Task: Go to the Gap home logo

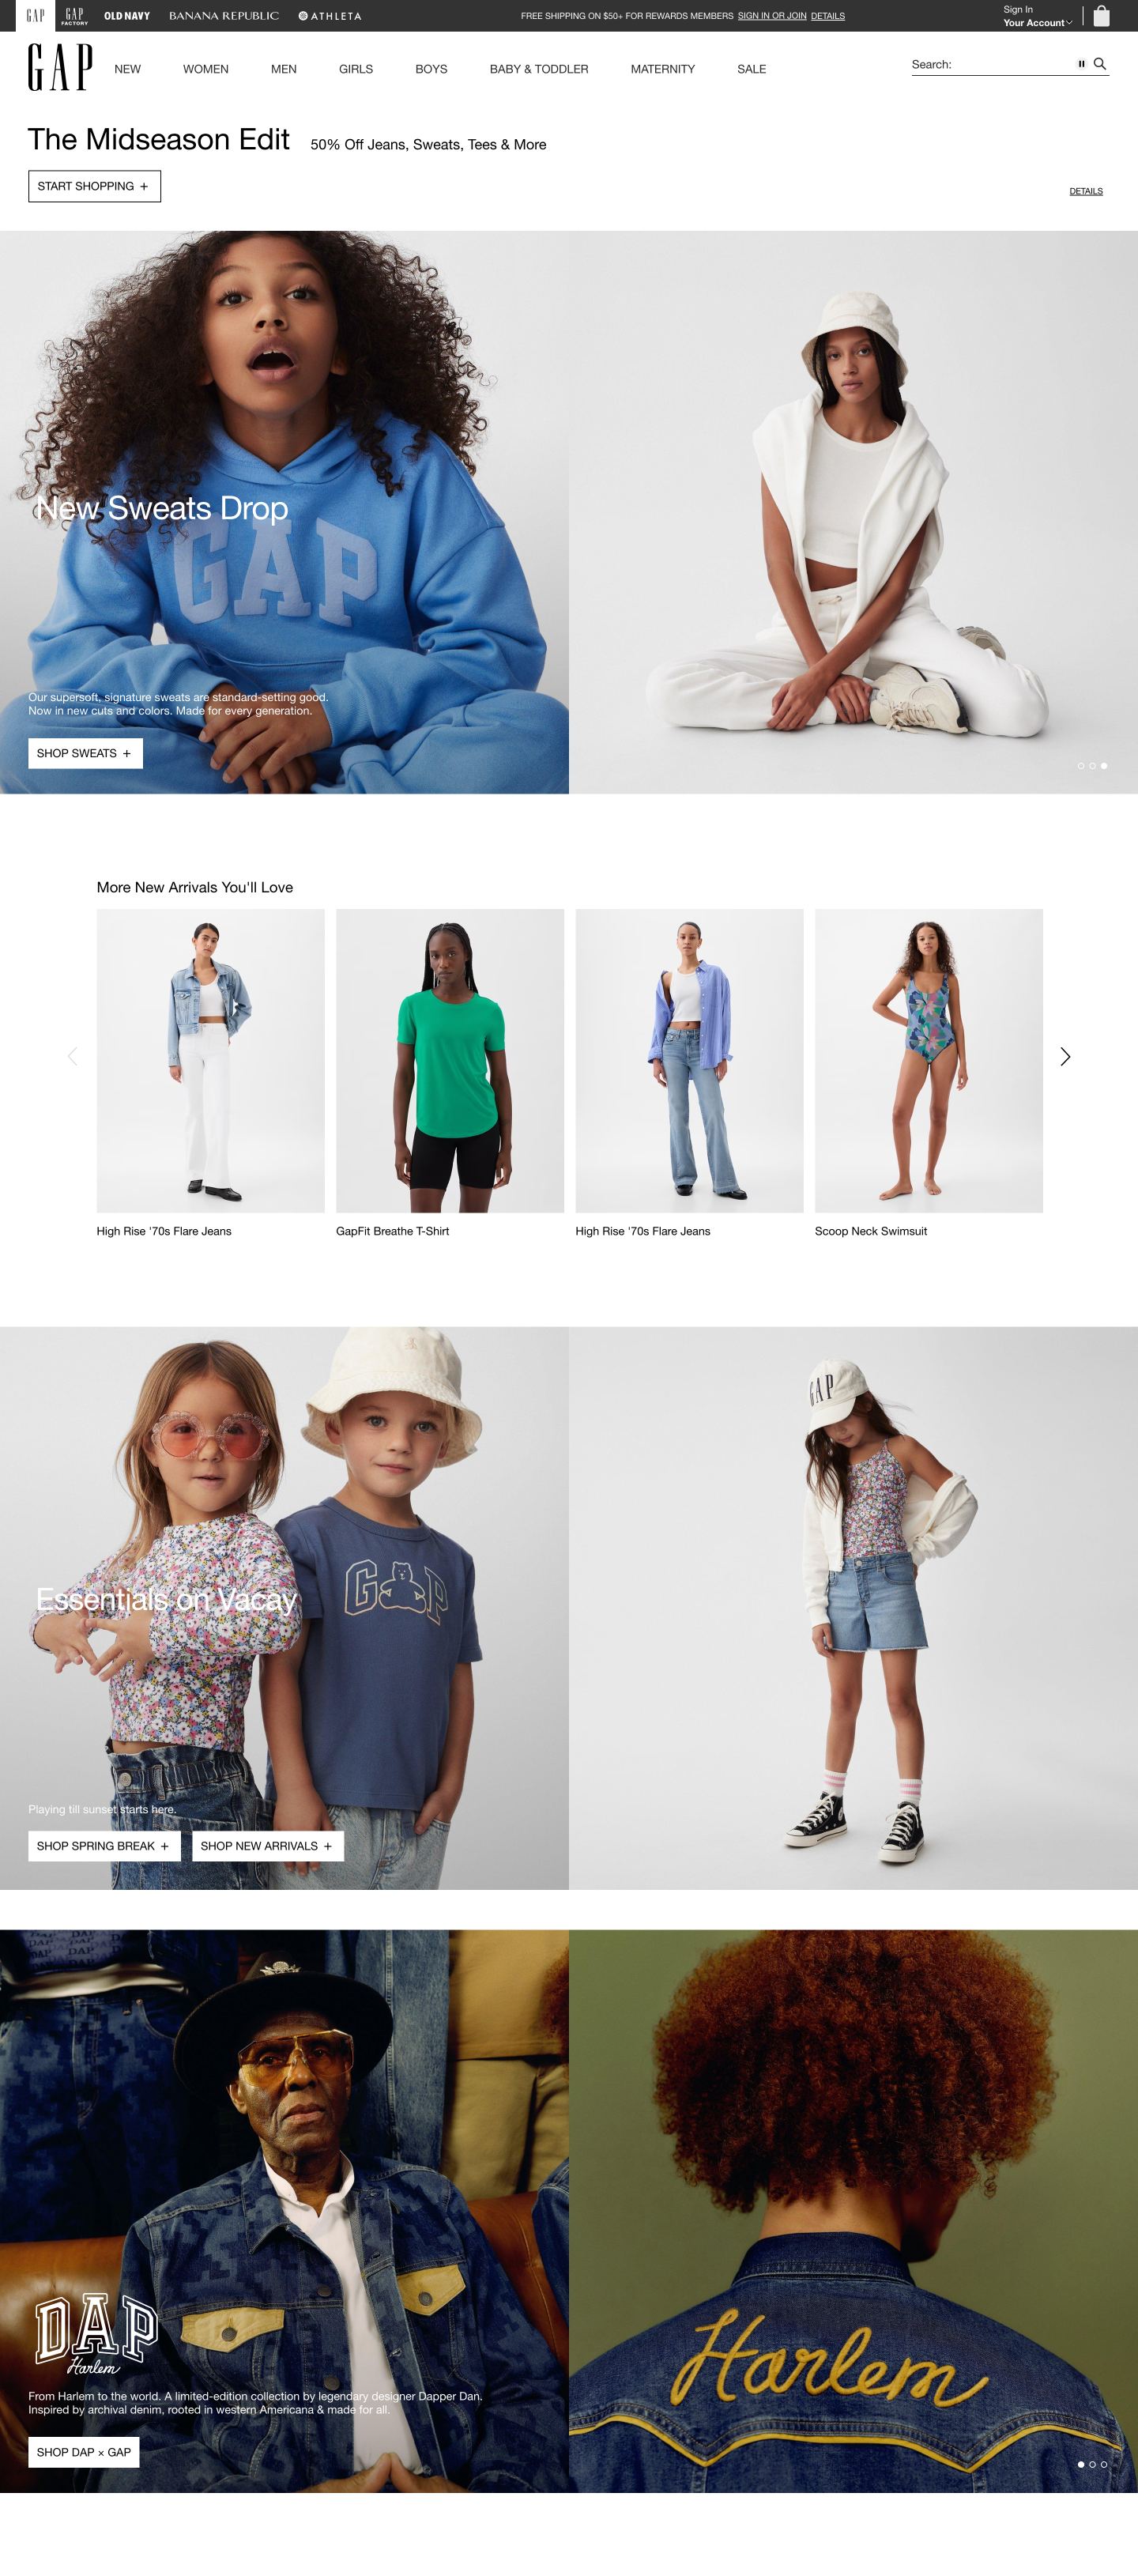Action: click(60, 67)
